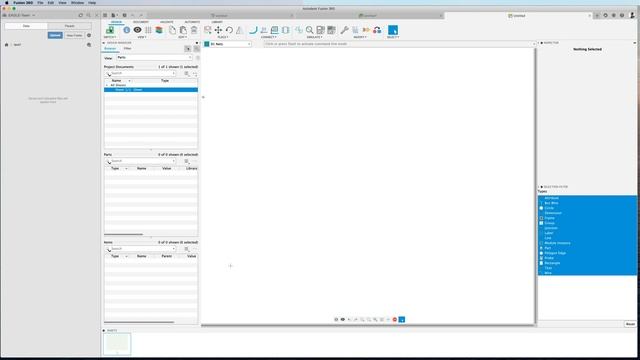Screen dimensions: 640x360
Task: Click the home icon in the Data panel
Action: click(7, 44)
